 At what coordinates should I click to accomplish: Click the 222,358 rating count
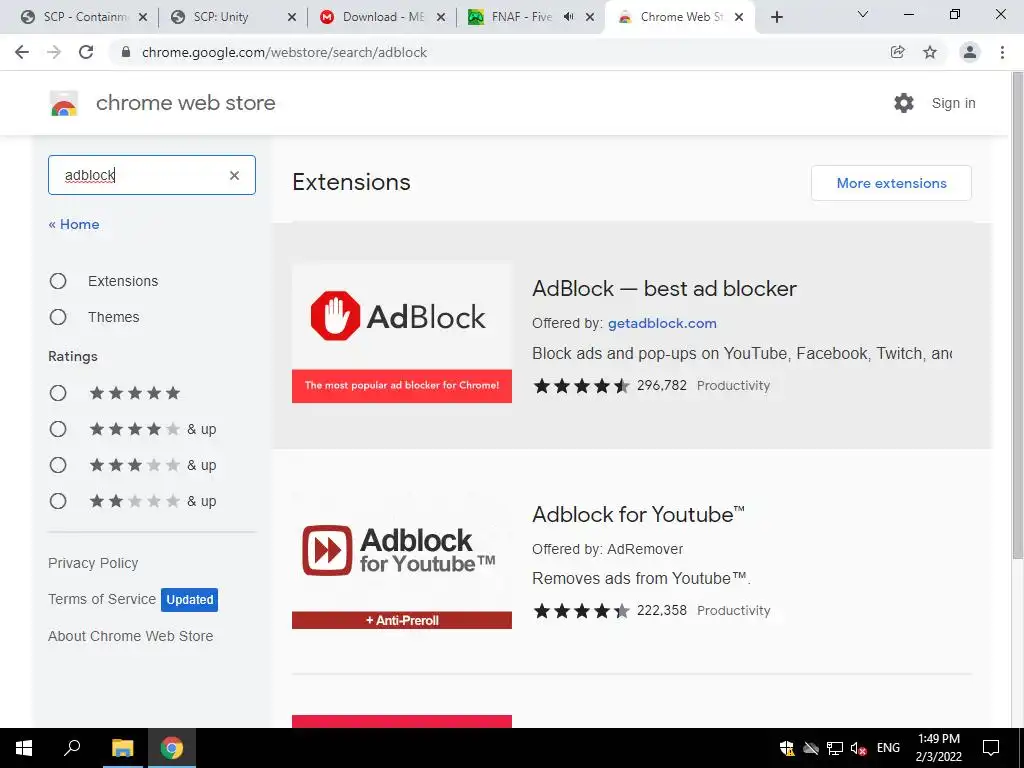[x=662, y=611]
